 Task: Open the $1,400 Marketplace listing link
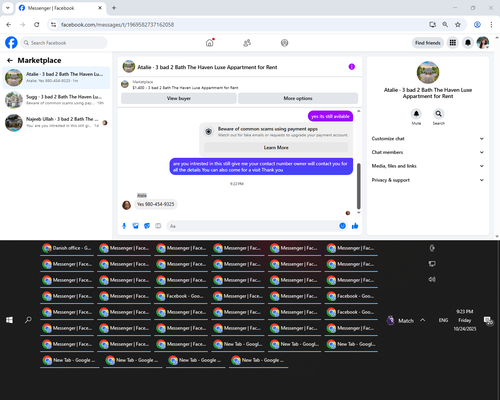point(185,88)
